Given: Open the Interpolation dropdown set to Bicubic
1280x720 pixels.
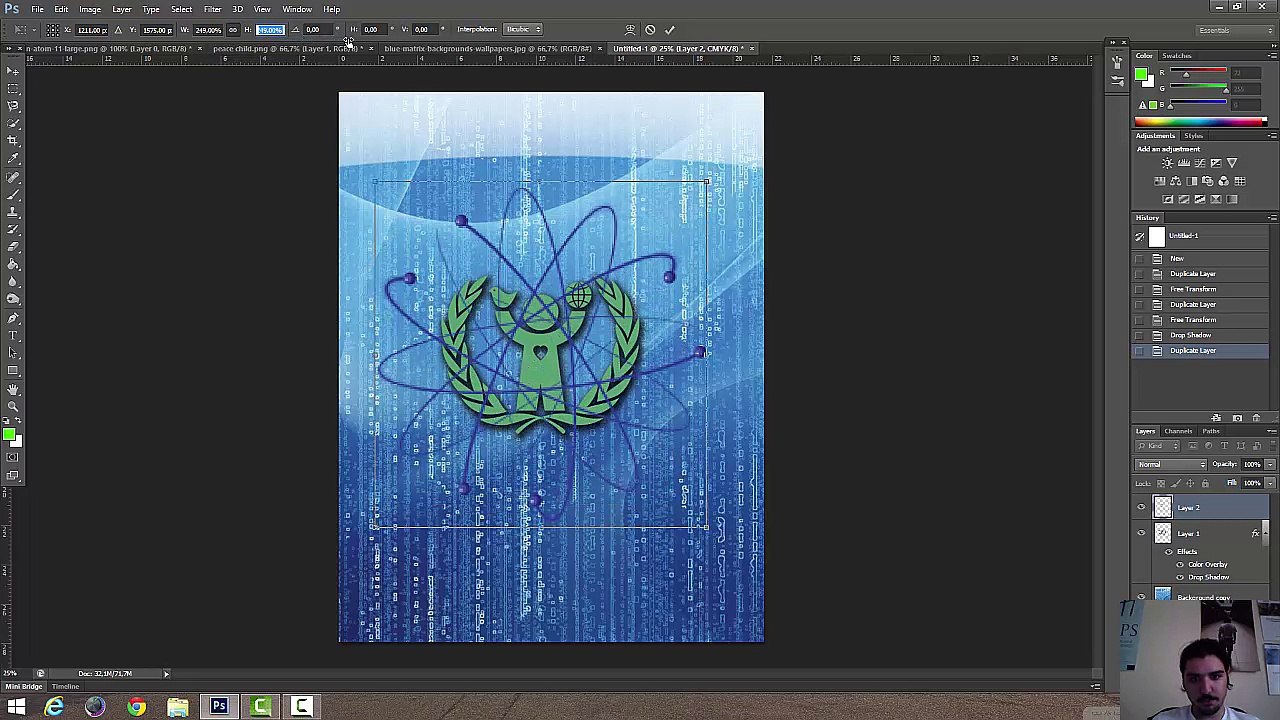Looking at the screenshot, I should tap(522, 30).
